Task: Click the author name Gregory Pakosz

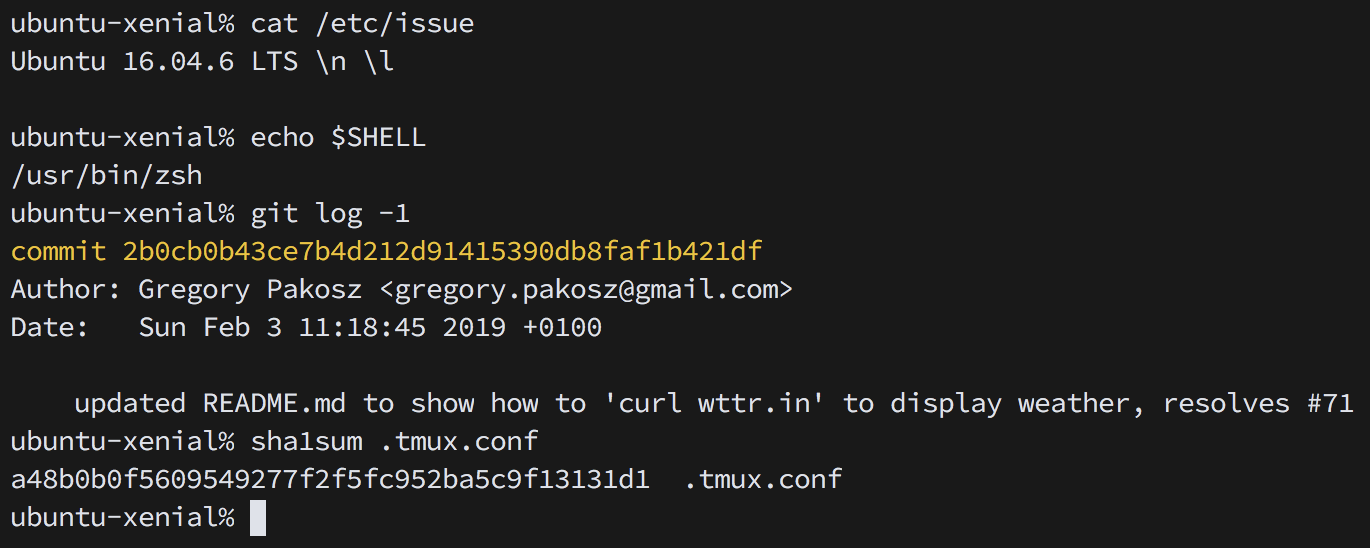Action: pos(250,290)
